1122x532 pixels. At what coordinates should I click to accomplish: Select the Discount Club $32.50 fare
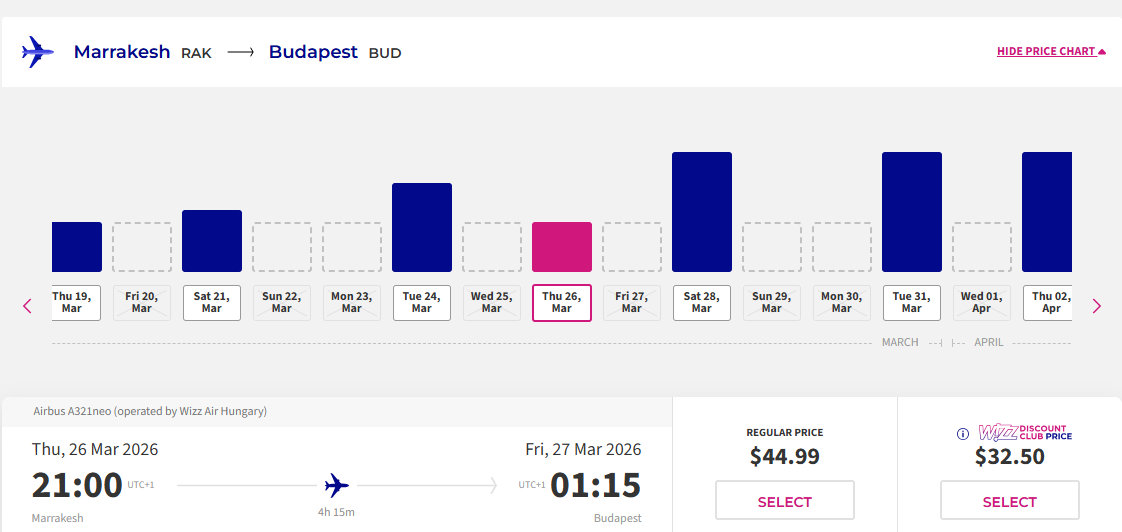pyautogui.click(x=1010, y=501)
